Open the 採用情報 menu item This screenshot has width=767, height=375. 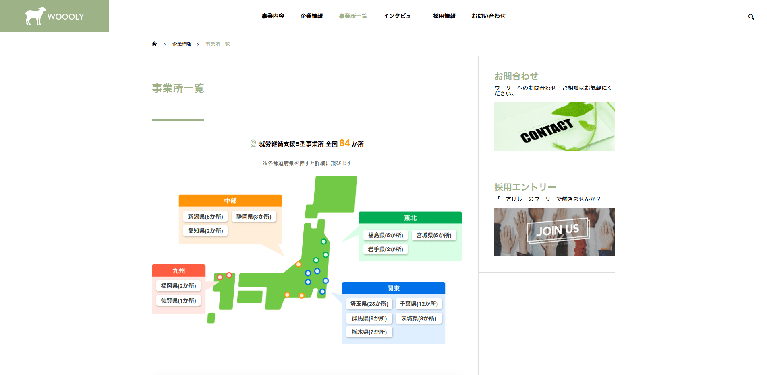click(x=444, y=16)
